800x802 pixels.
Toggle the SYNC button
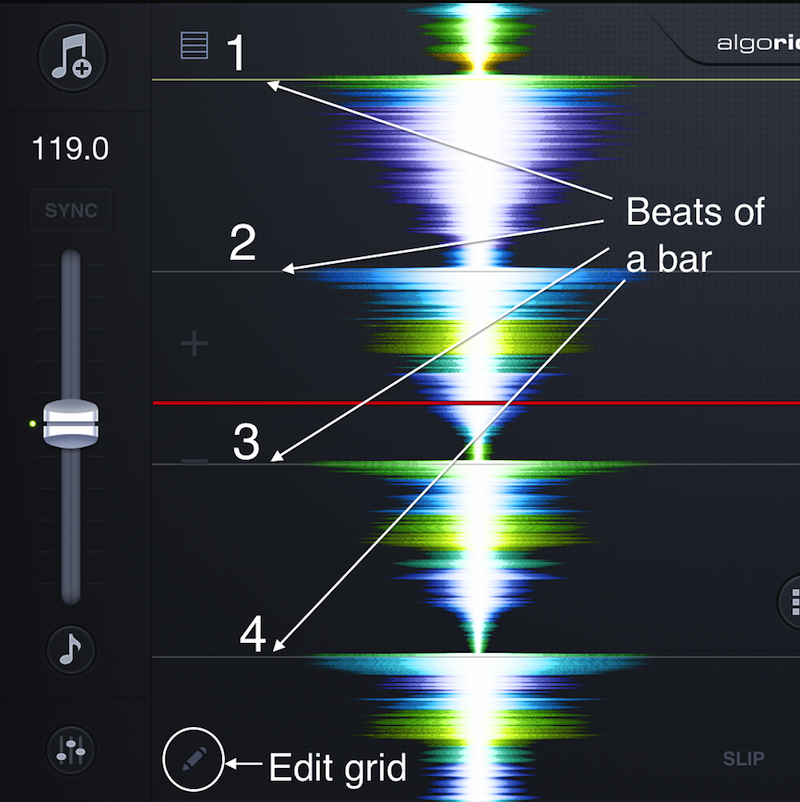coord(71,211)
